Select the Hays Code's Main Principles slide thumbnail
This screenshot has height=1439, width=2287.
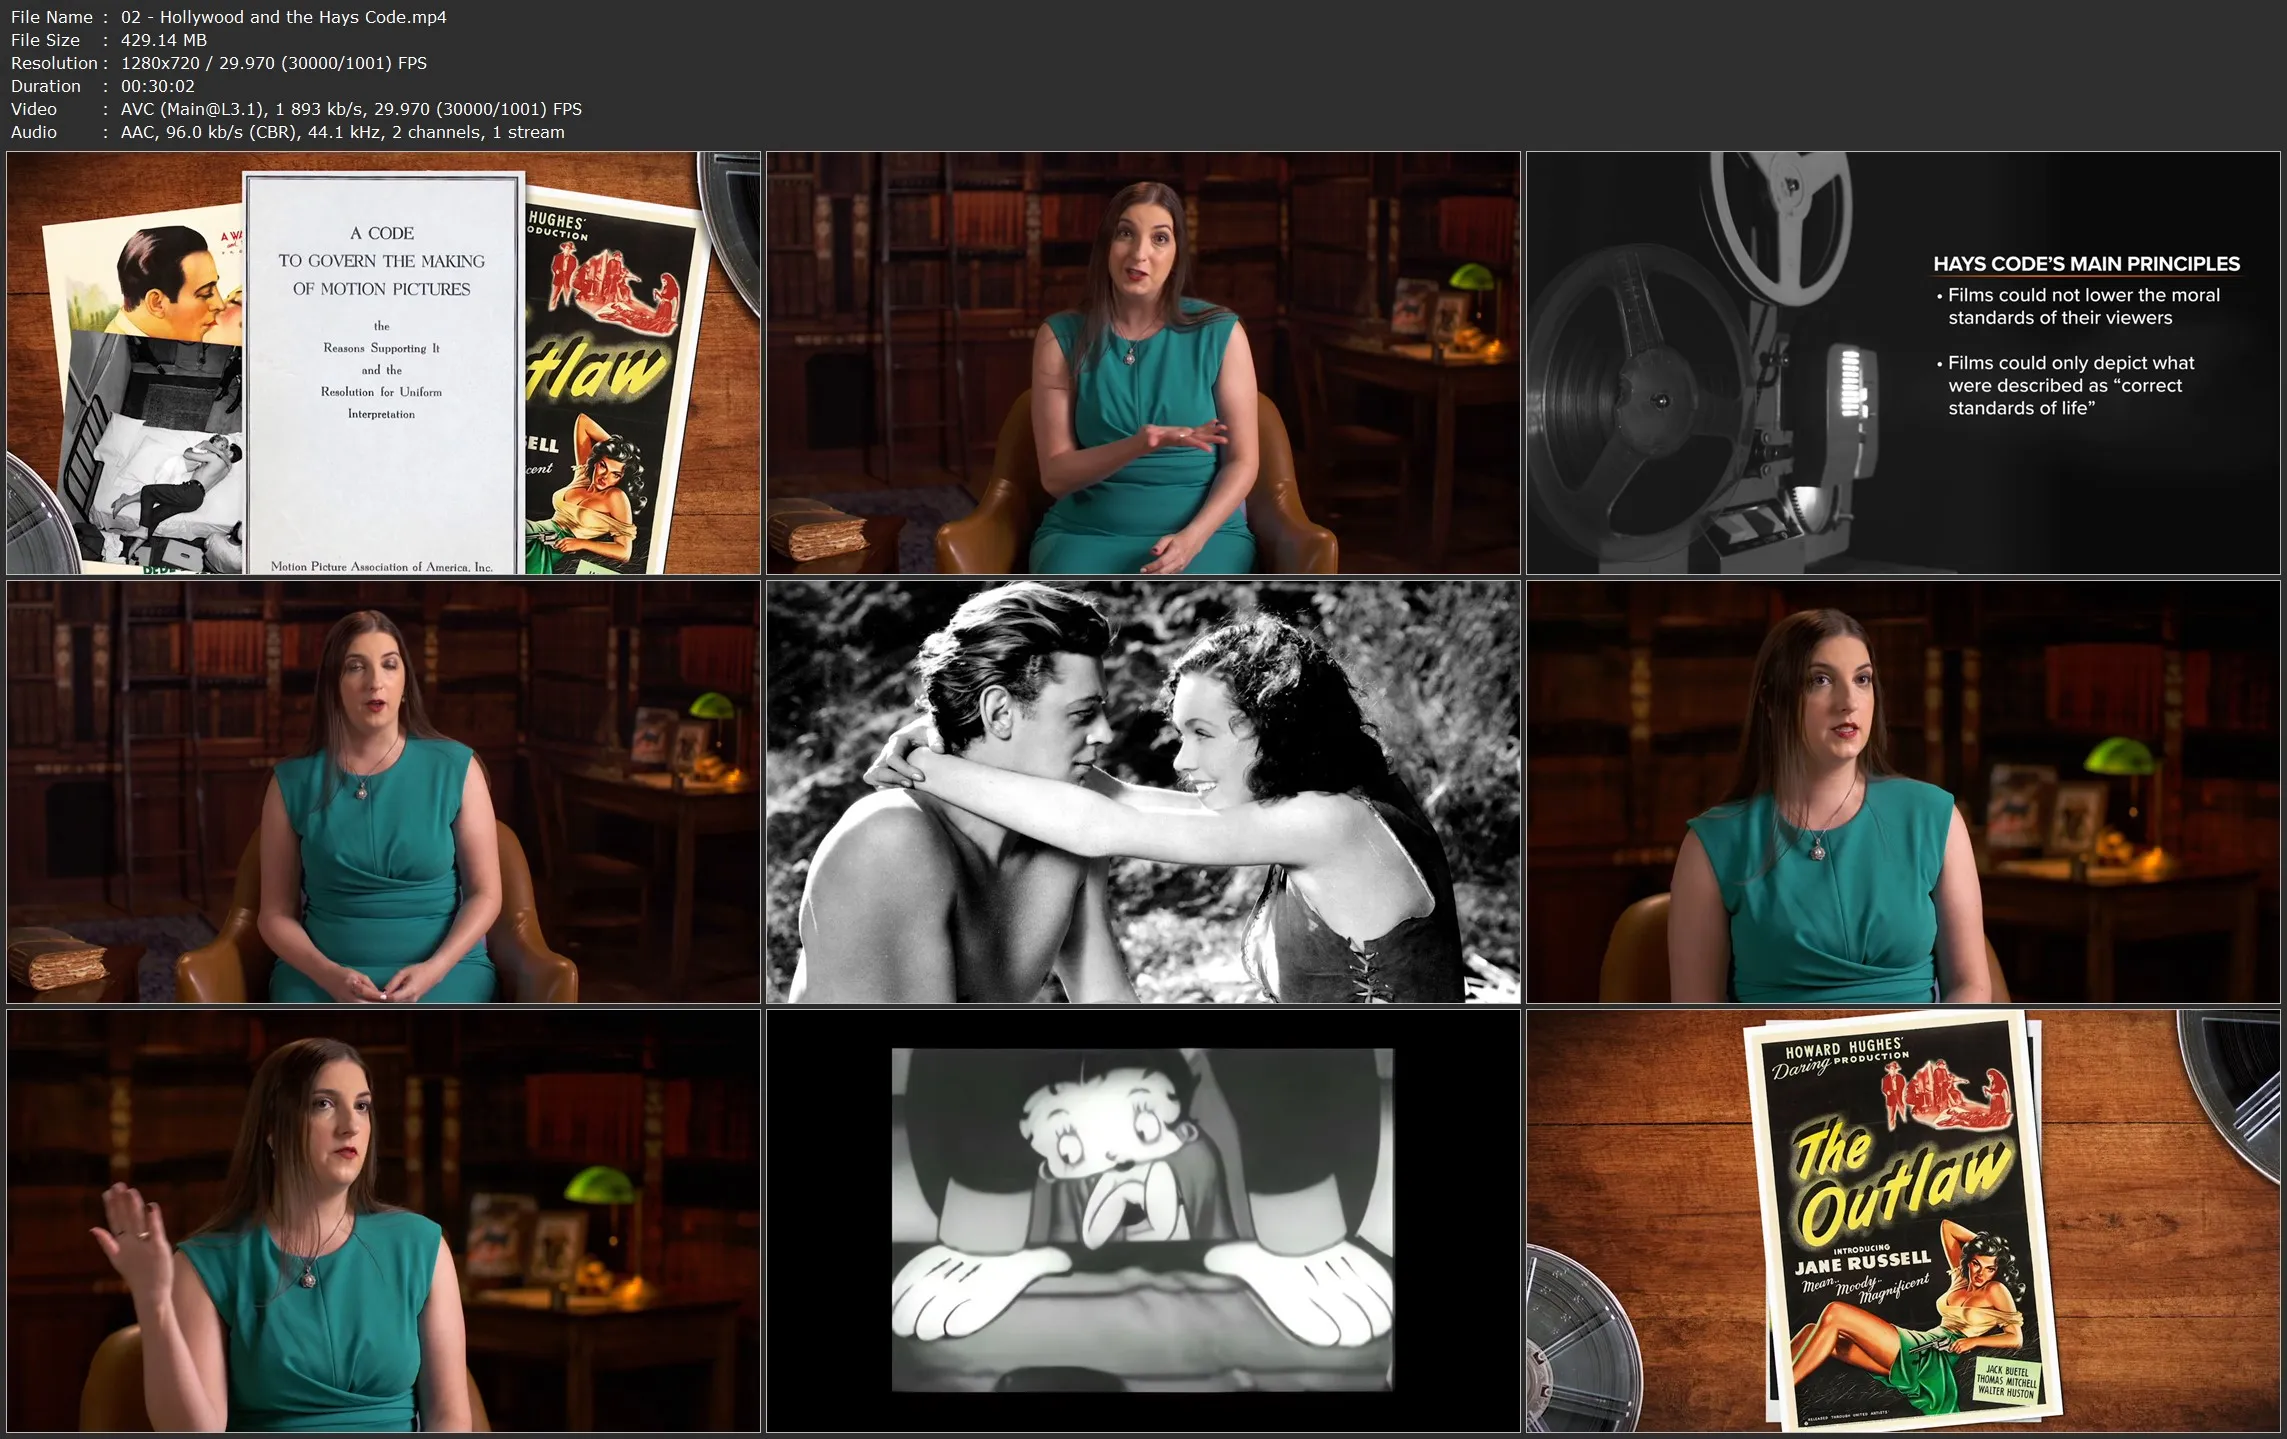[x=1903, y=363]
